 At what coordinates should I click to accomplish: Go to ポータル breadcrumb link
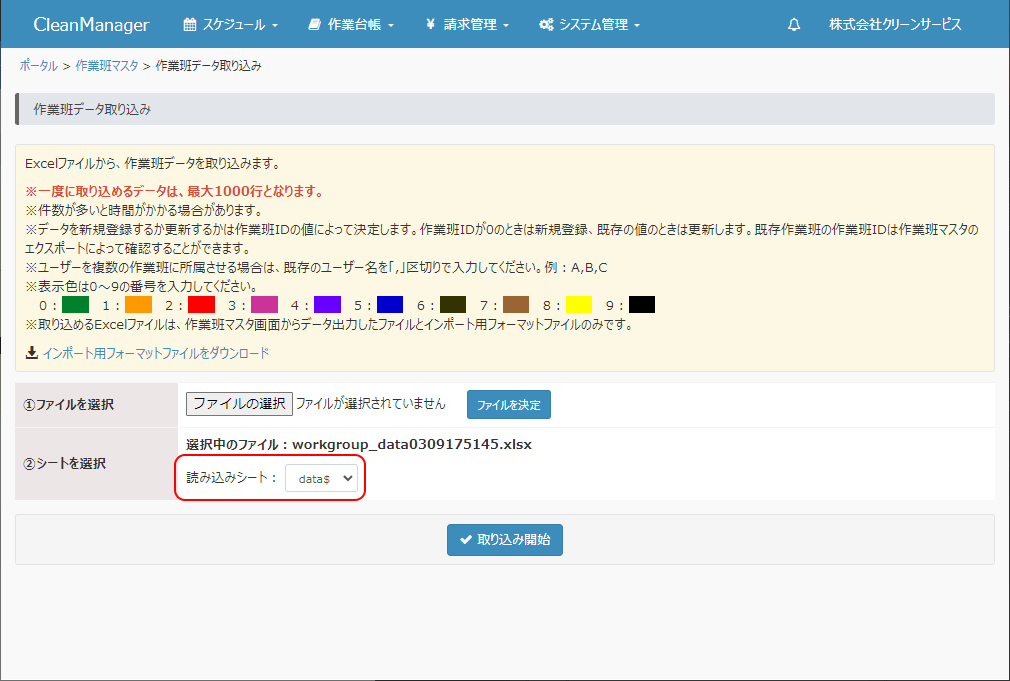coord(38,65)
